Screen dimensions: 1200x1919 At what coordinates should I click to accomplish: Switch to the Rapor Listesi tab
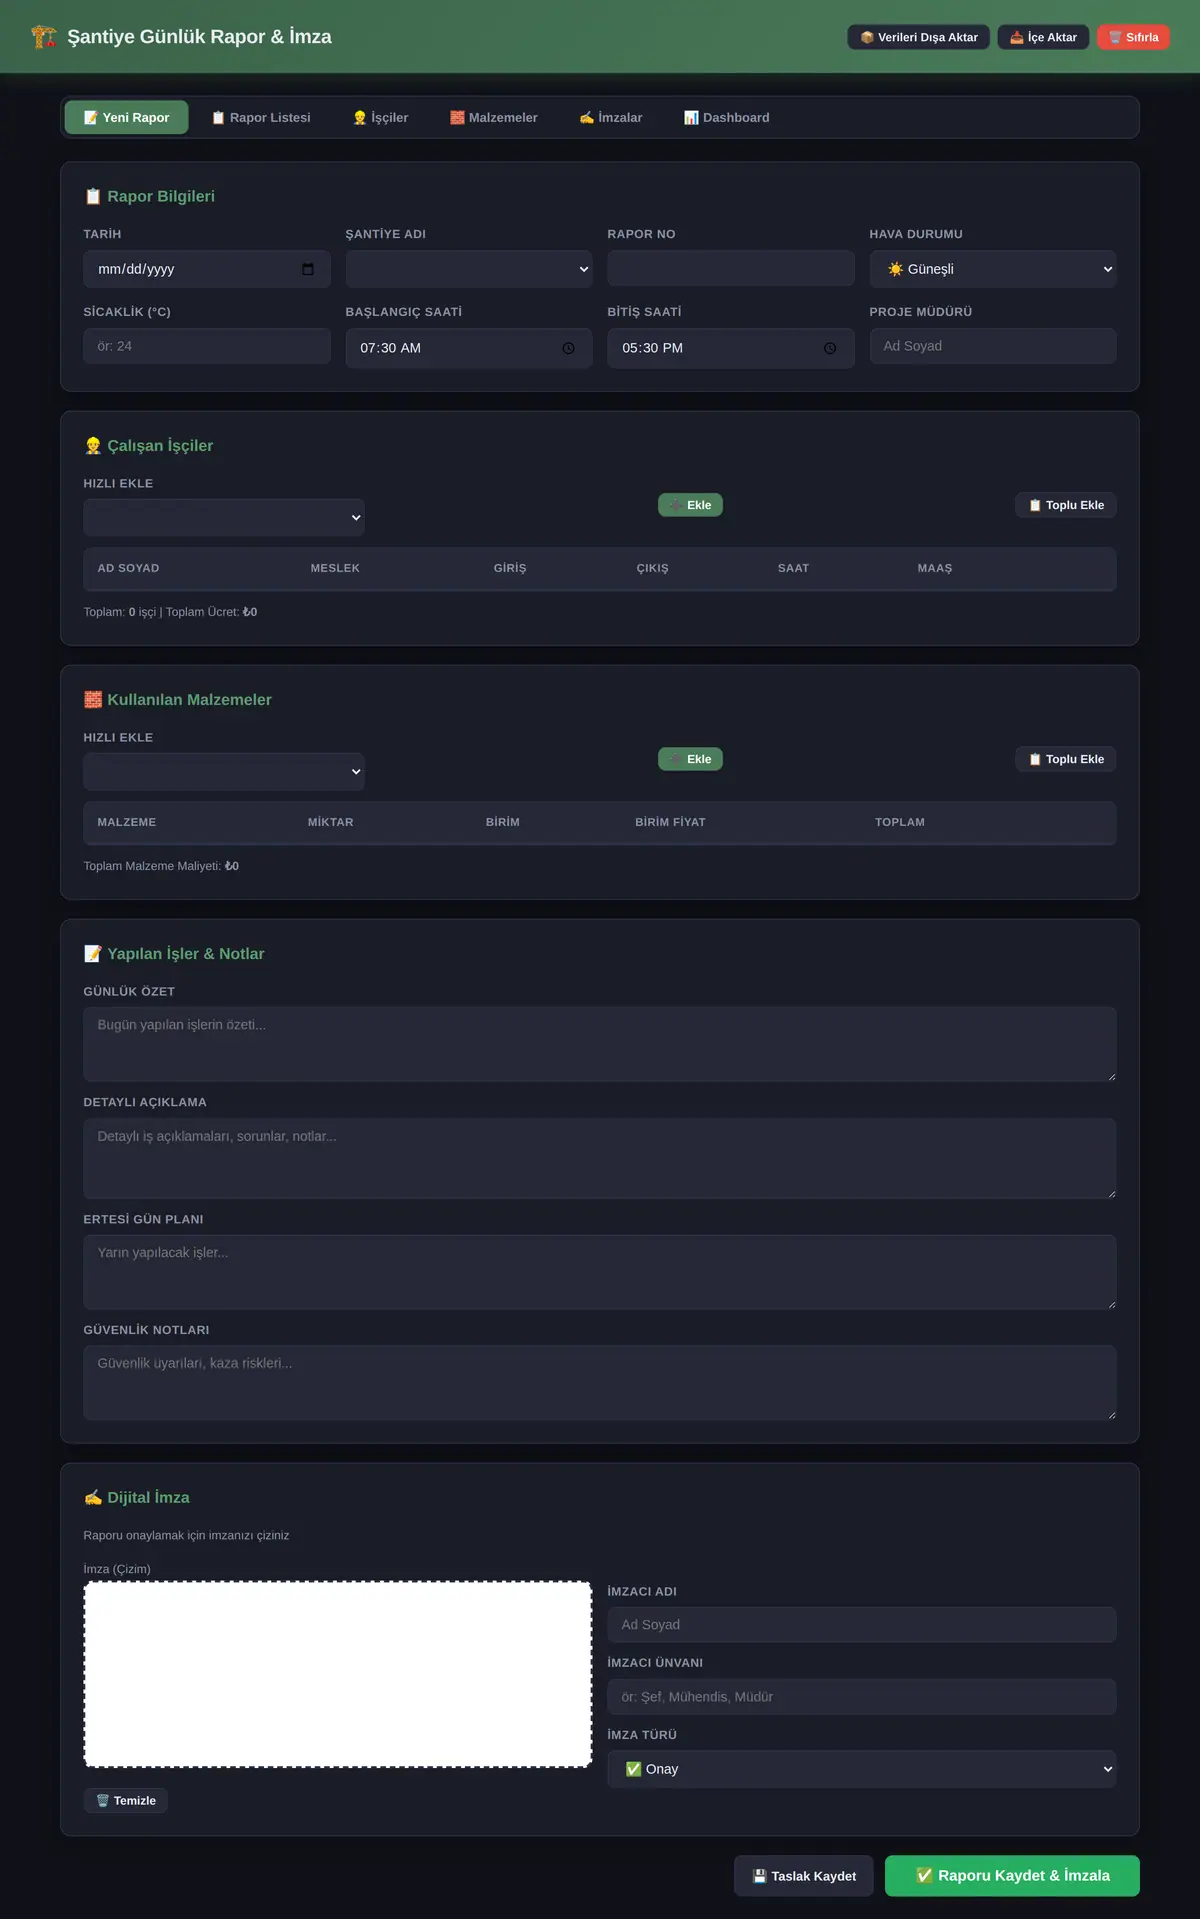pos(261,118)
